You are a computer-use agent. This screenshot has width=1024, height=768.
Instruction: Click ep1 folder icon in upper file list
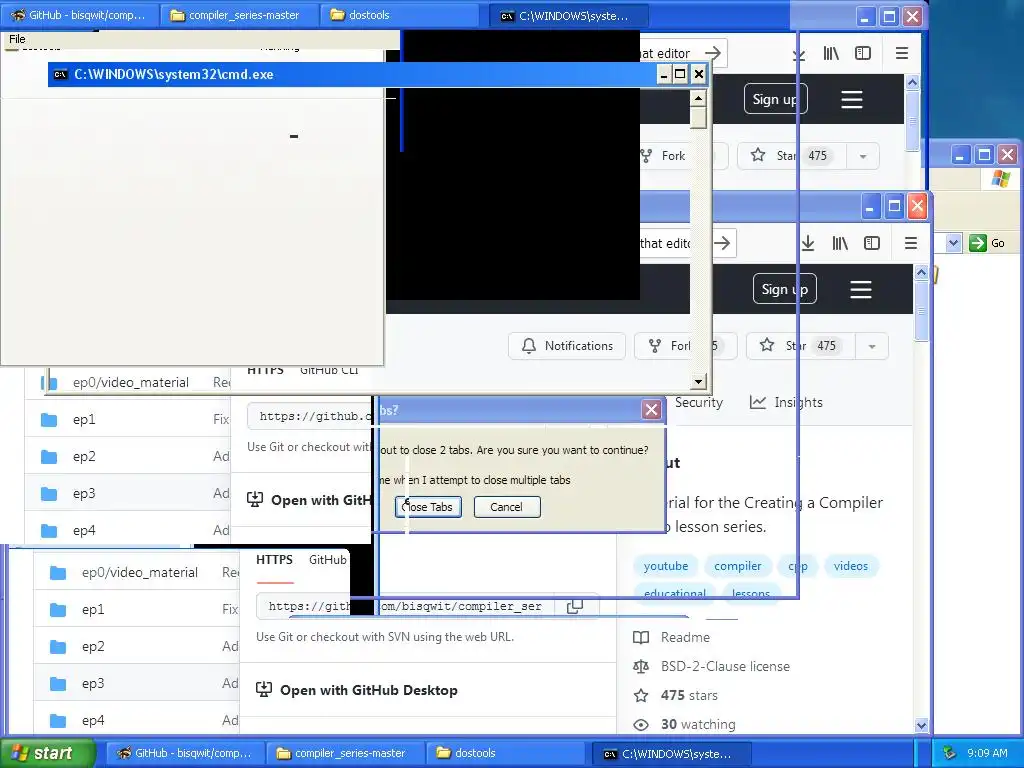(x=49, y=420)
